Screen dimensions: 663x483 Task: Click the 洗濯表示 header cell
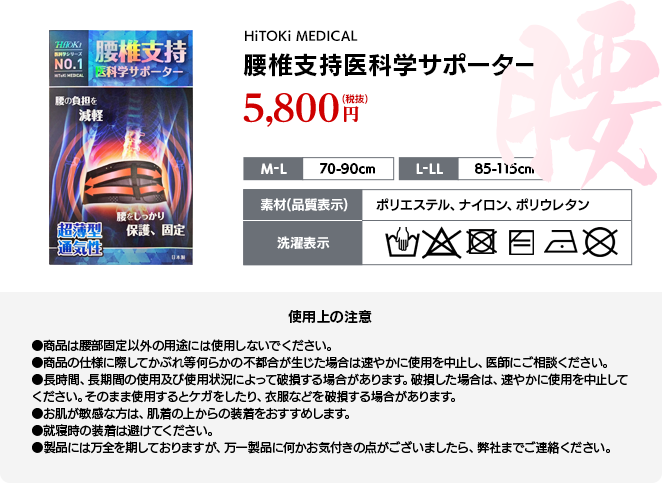(303, 243)
